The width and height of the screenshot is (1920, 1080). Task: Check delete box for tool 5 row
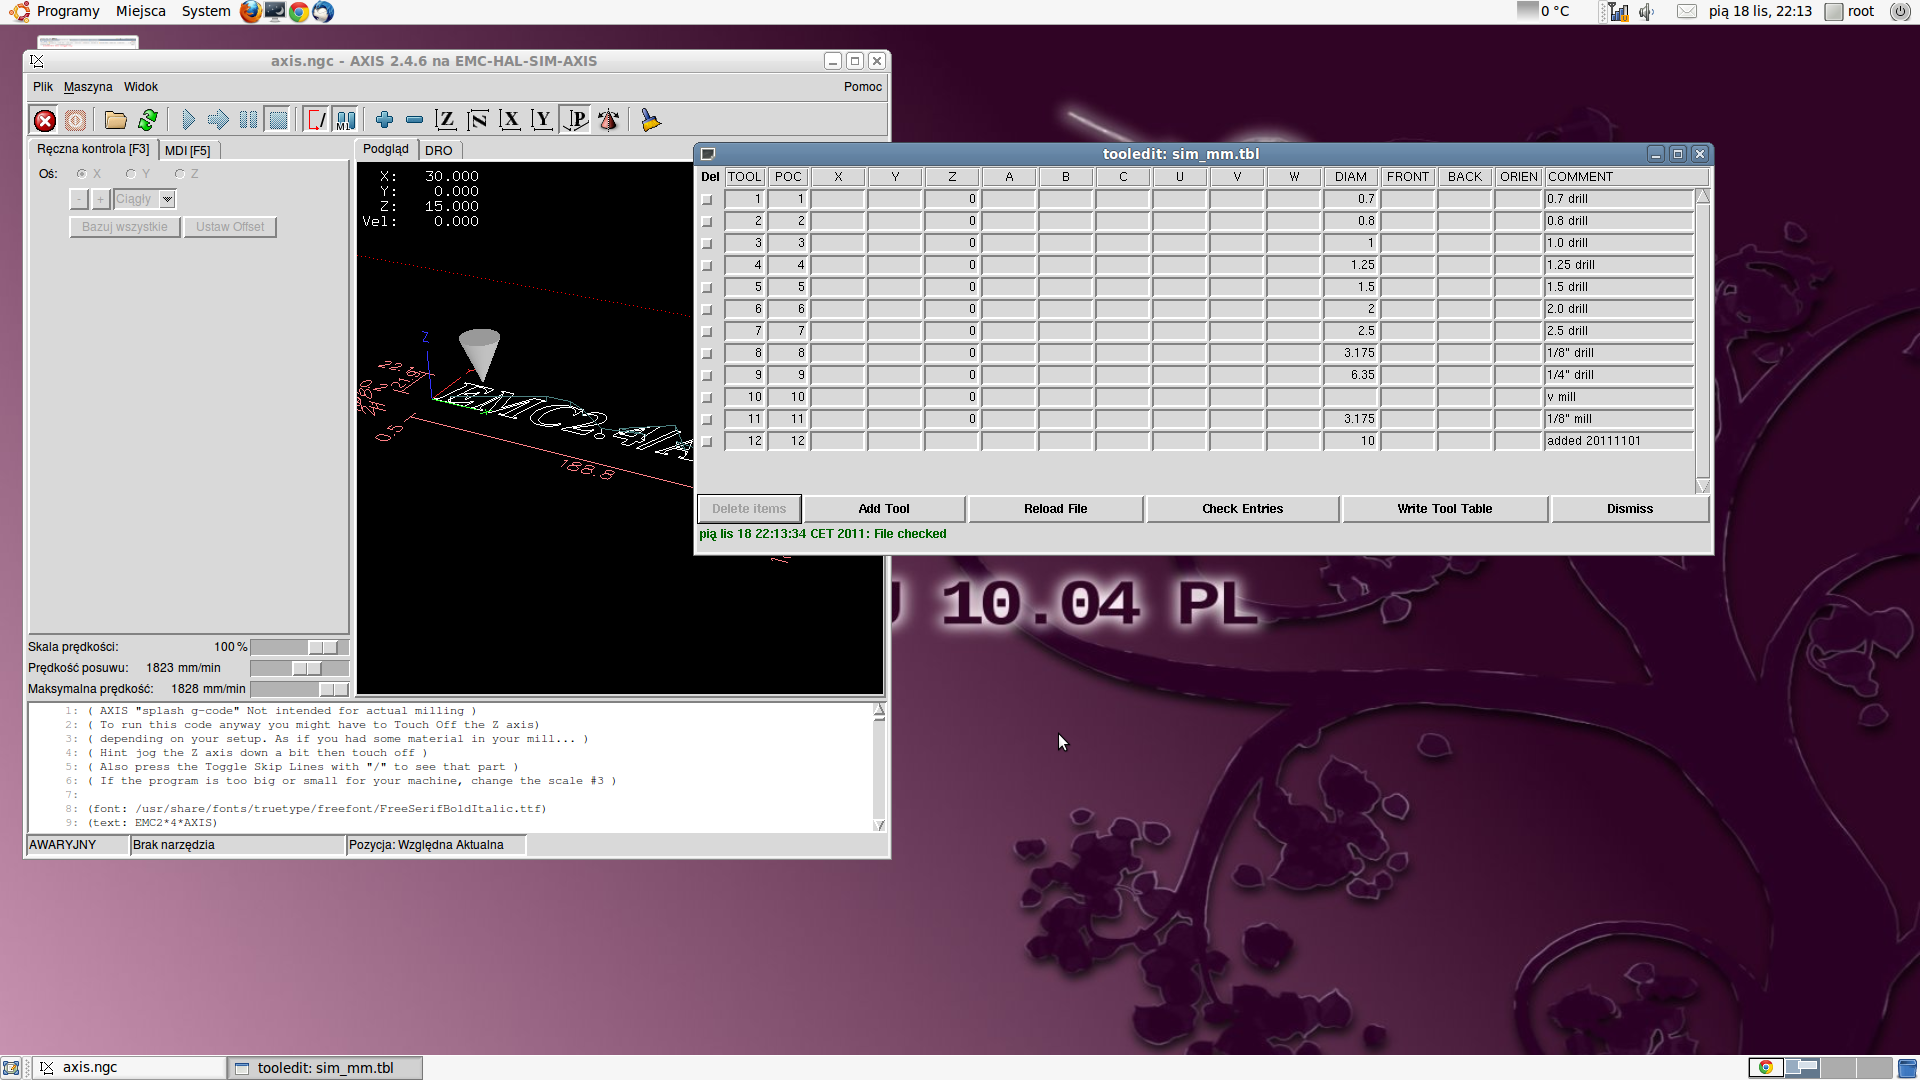click(x=708, y=287)
